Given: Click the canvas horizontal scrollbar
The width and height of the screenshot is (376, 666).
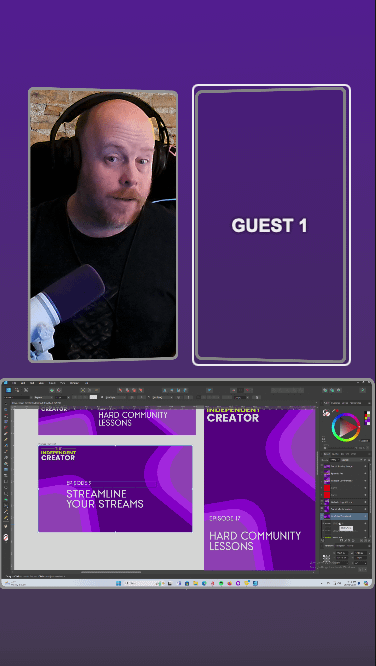Looking at the screenshot, I should coord(111,572).
